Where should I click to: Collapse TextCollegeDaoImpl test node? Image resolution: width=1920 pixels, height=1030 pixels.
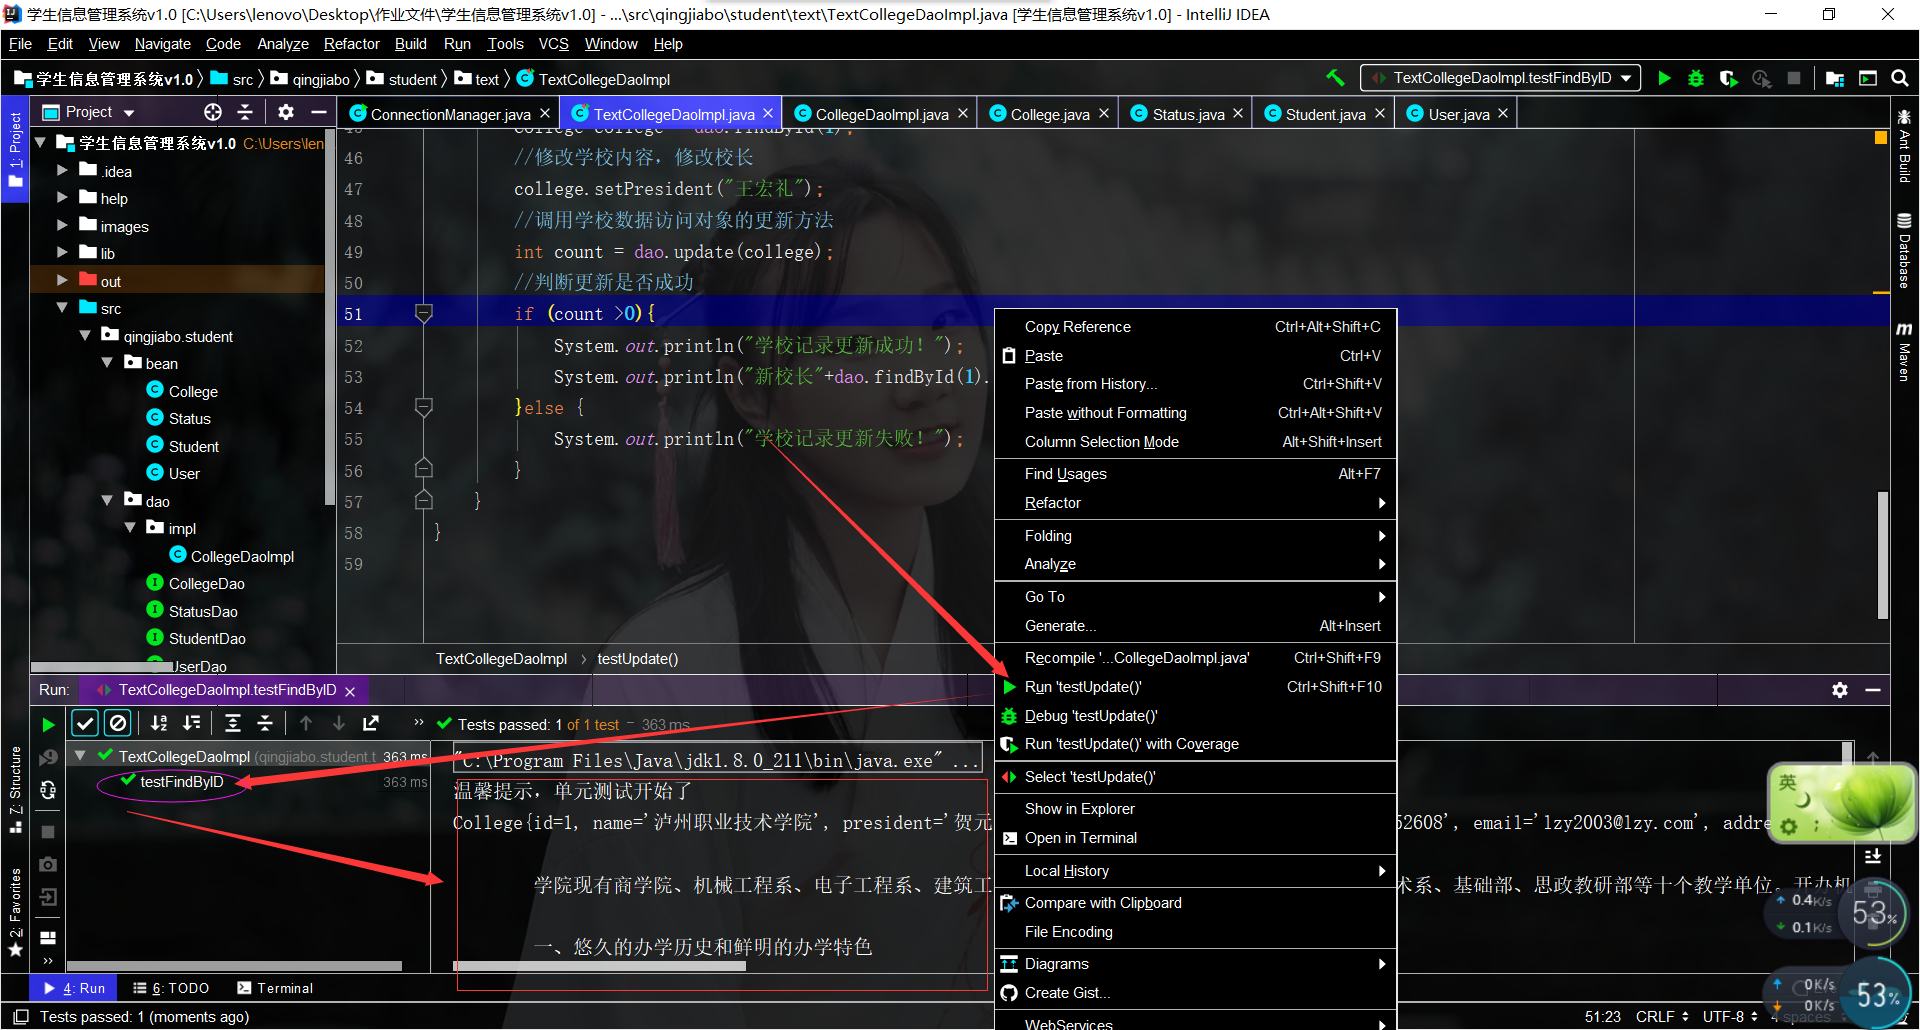click(80, 756)
